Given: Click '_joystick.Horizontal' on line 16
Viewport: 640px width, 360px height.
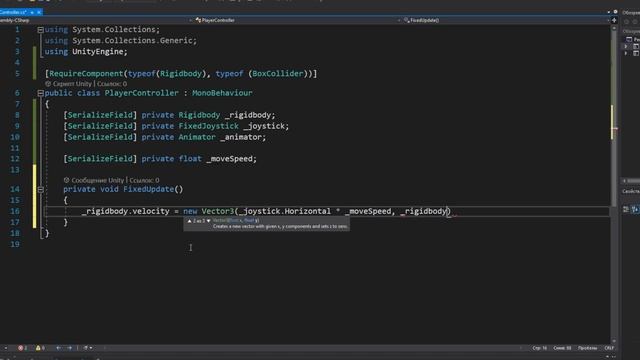Looking at the screenshot, I should [x=284, y=211].
